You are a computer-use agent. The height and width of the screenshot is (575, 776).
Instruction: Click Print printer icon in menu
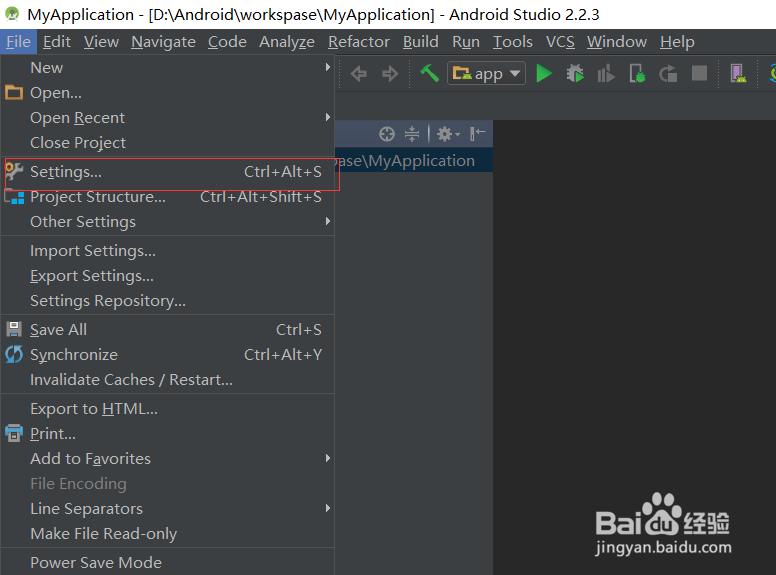(14, 433)
